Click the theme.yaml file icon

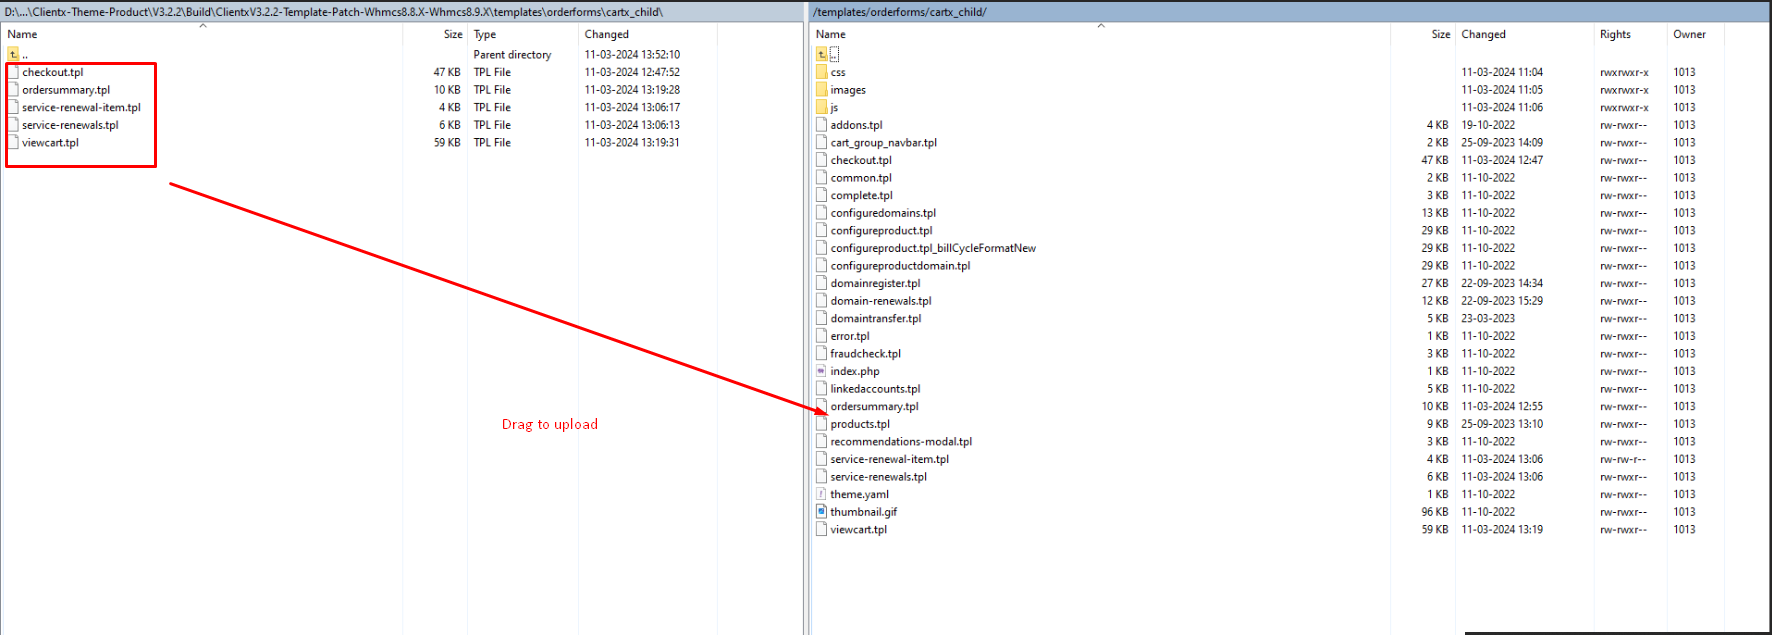click(x=821, y=494)
